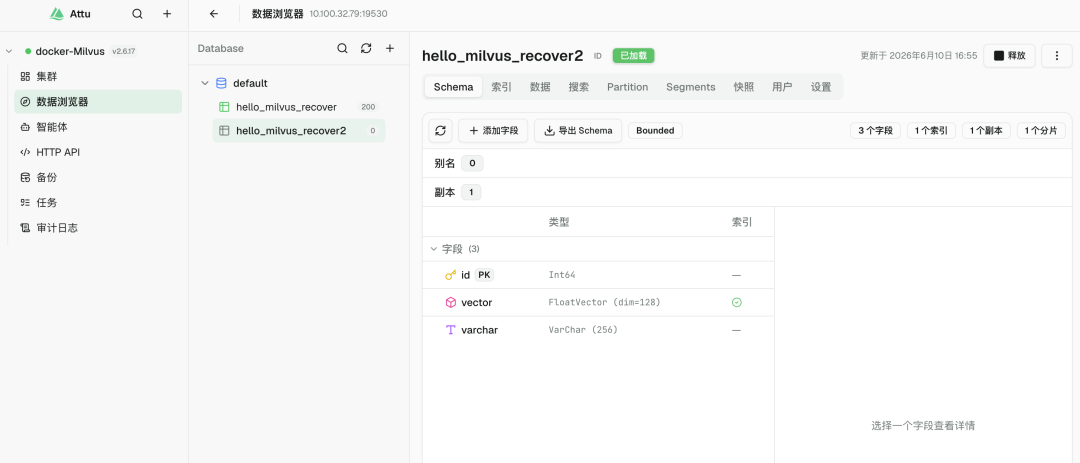
Task: Click the Attu logo icon
Action: click(57, 14)
